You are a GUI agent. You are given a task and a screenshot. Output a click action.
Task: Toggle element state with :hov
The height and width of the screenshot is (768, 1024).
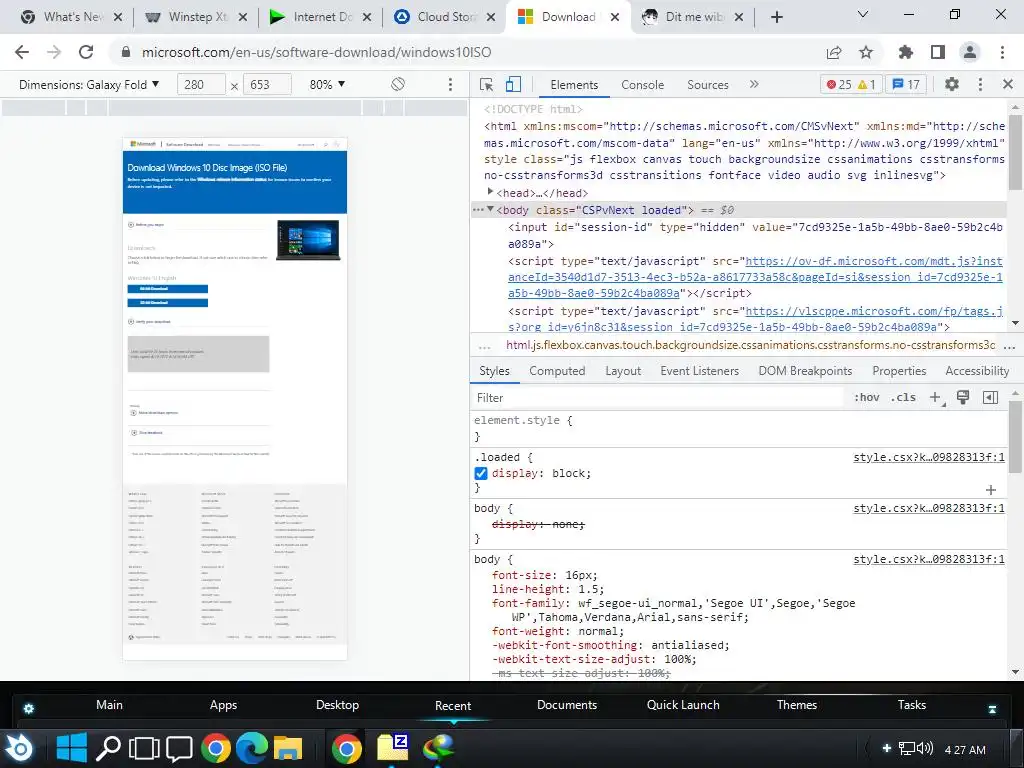tap(867, 398)
